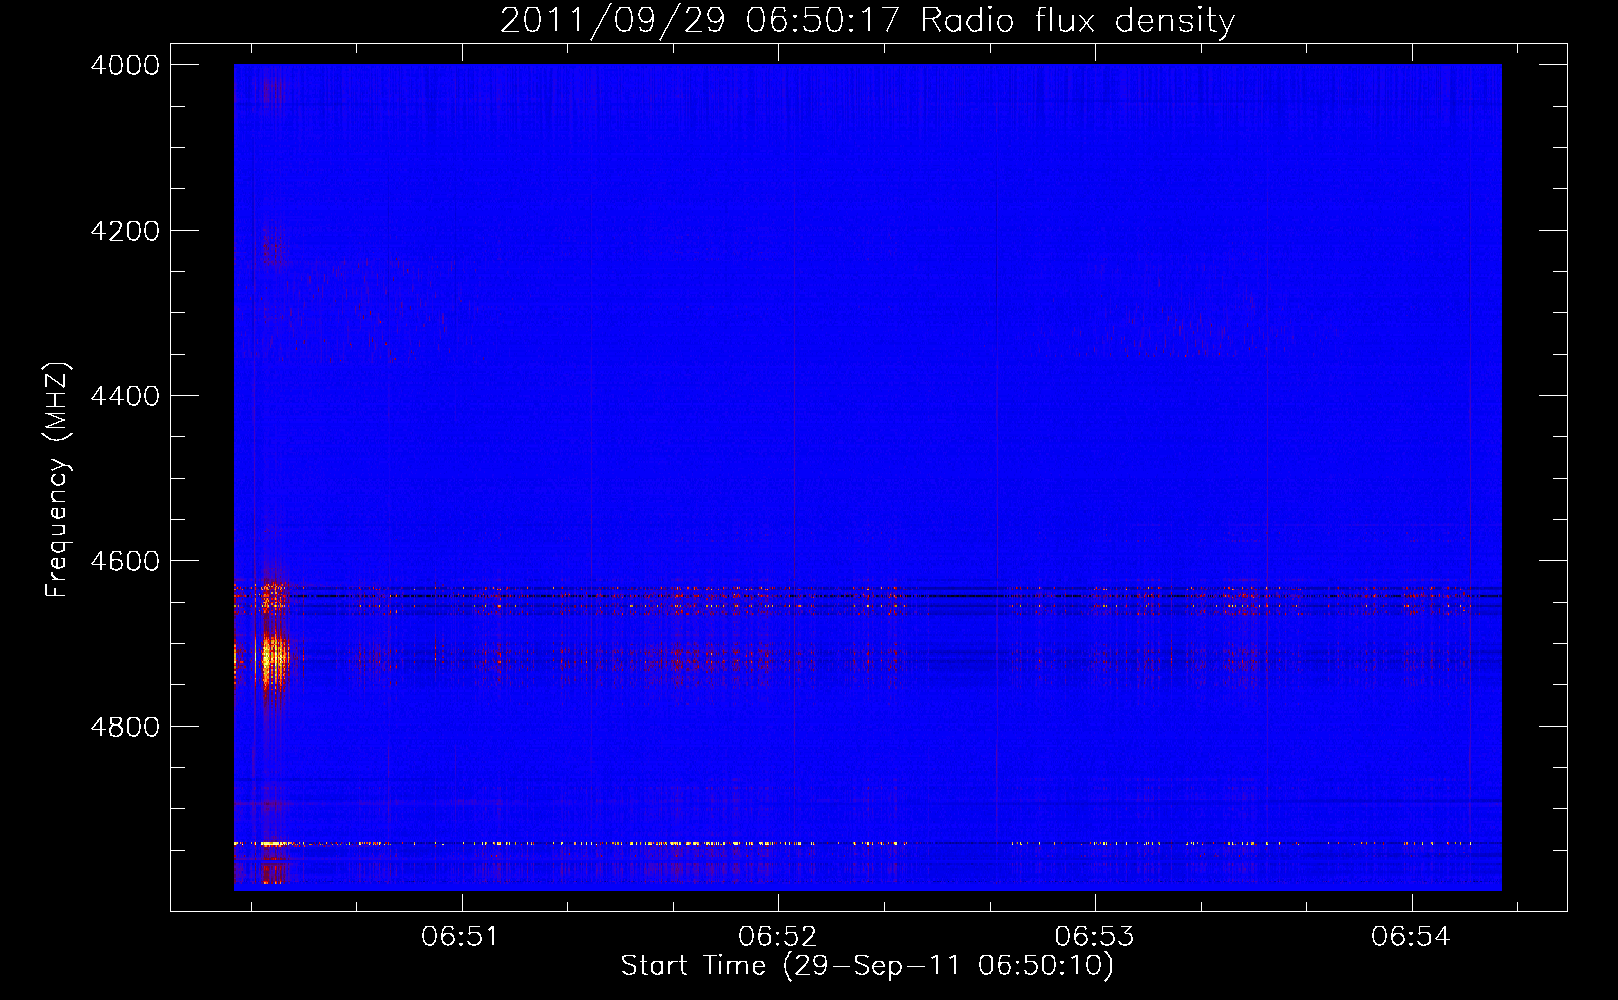Click the plot title '2011/09/29 06:50:17 Radio flux density'
Image resolution: width=1618 pixels, height=1000 pixels.
(x=867, y=20)
